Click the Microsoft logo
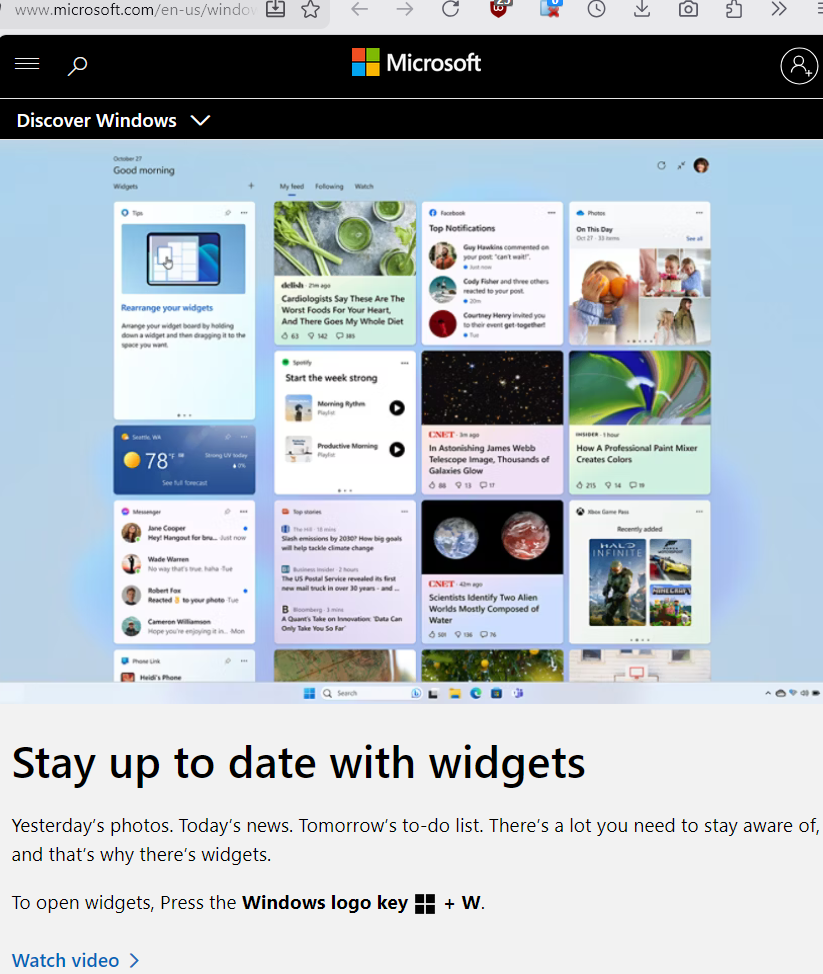The image size is (823, 974). [416, 63]
